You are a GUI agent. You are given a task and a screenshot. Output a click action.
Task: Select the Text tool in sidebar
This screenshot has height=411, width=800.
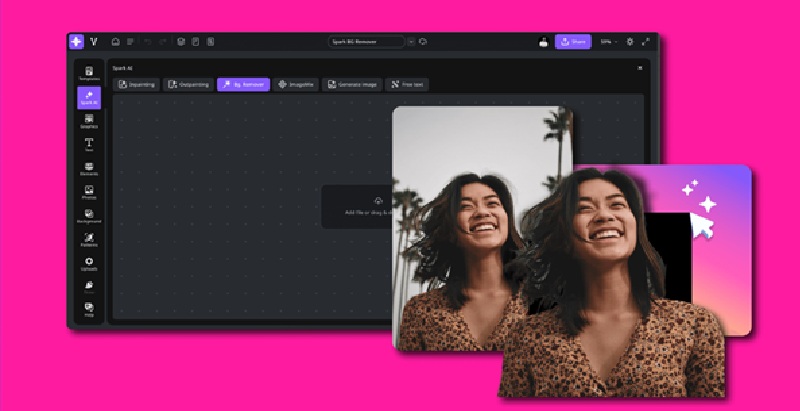click(89, 145)
